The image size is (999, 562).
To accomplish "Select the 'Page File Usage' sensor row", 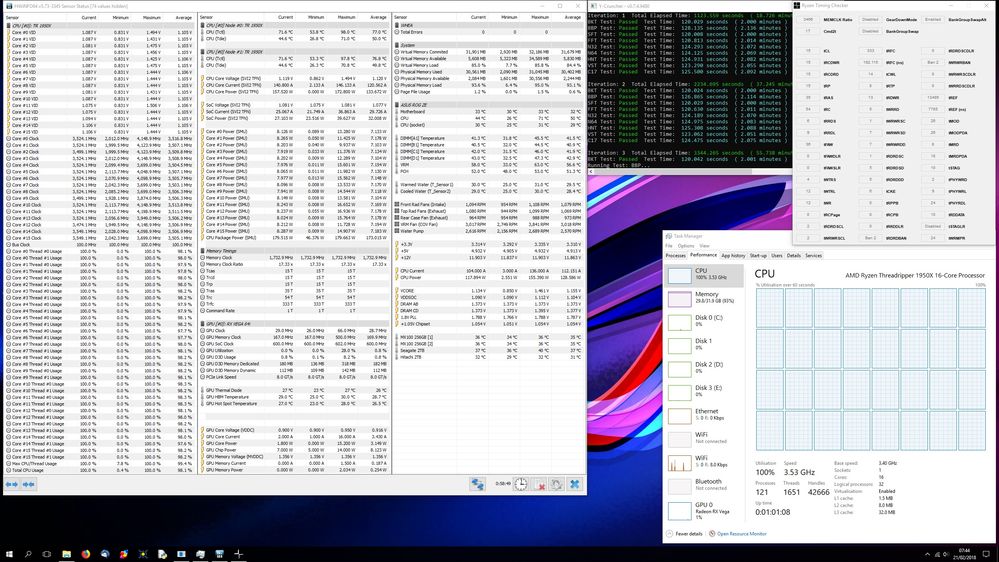I will (489, 92).
